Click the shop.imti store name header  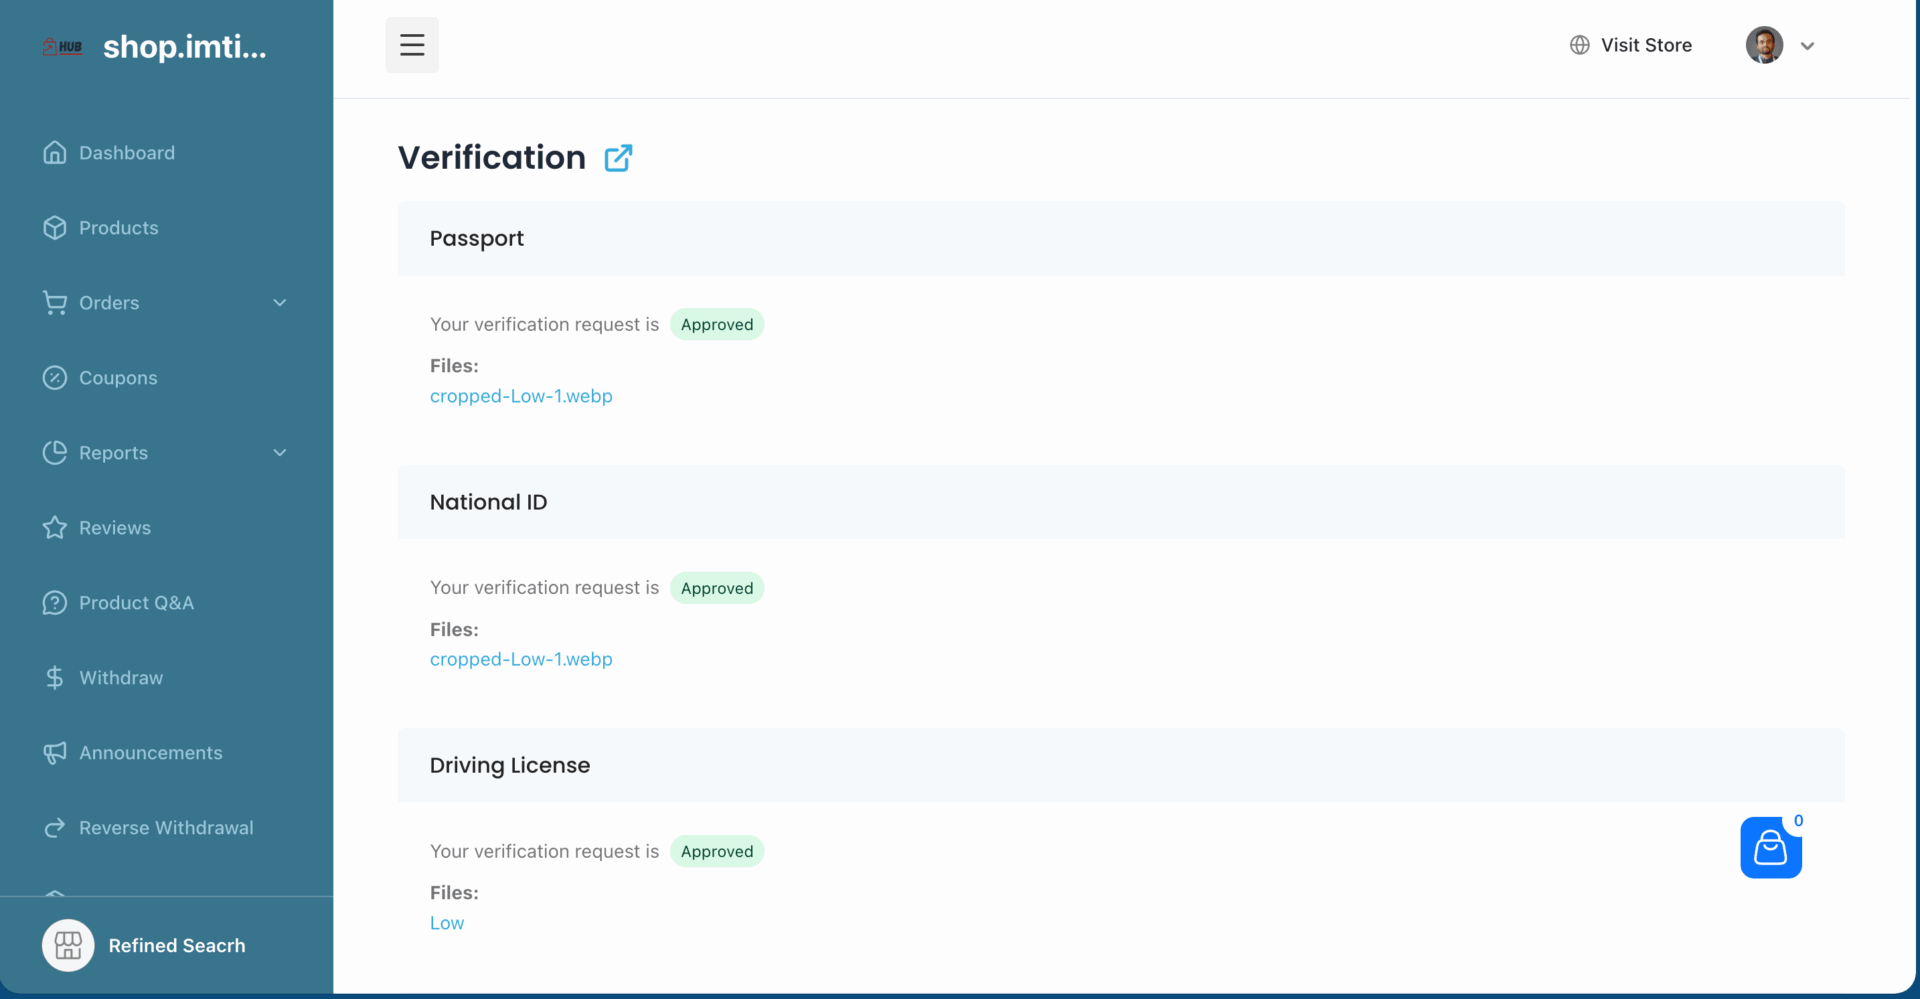(x=184, y=46)
